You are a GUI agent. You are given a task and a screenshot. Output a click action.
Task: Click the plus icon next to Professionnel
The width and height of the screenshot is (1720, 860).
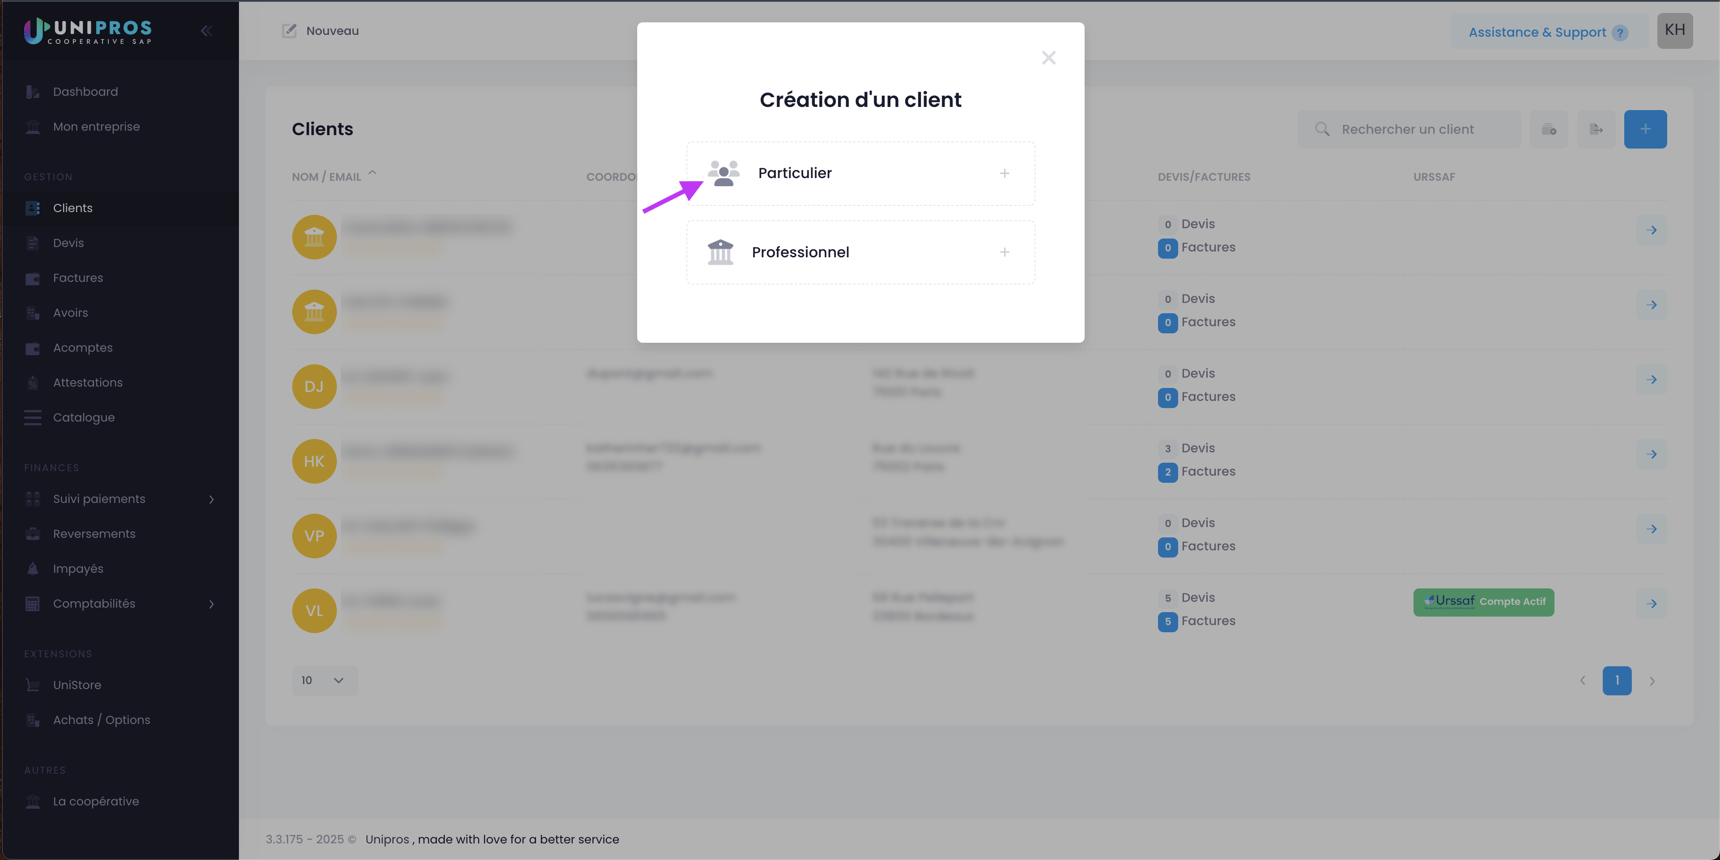(1004, 252)
